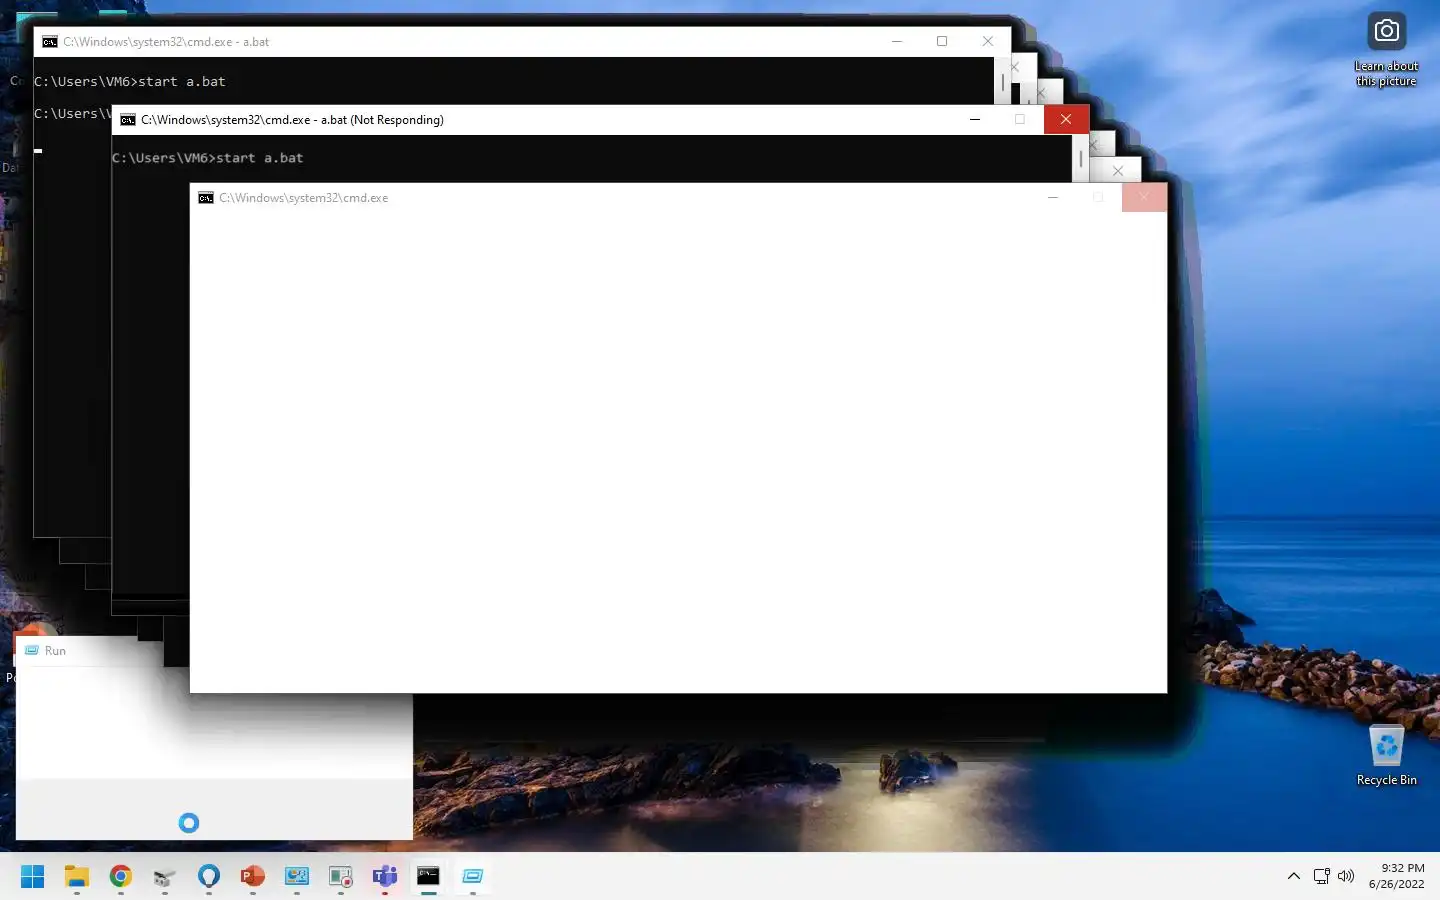Open the Steps Recorder icon on the taskbar
The height and width of the screenshot is (900, 1440).
[x=341, y=877]
